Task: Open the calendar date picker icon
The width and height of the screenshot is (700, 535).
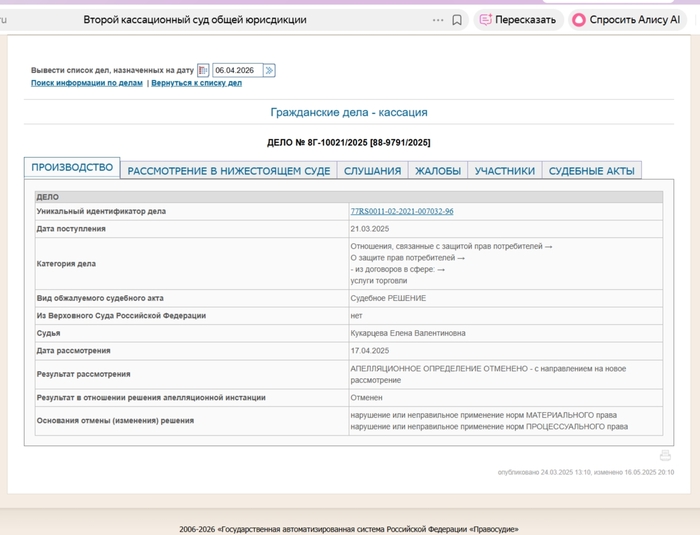Action: pyautogui.click(x=203, y=70)
